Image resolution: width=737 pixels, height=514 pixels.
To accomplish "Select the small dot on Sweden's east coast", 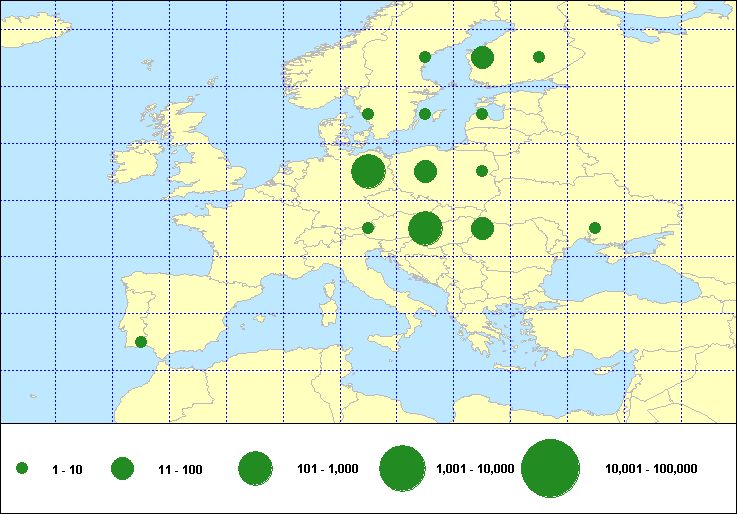I will click(425, 57).
